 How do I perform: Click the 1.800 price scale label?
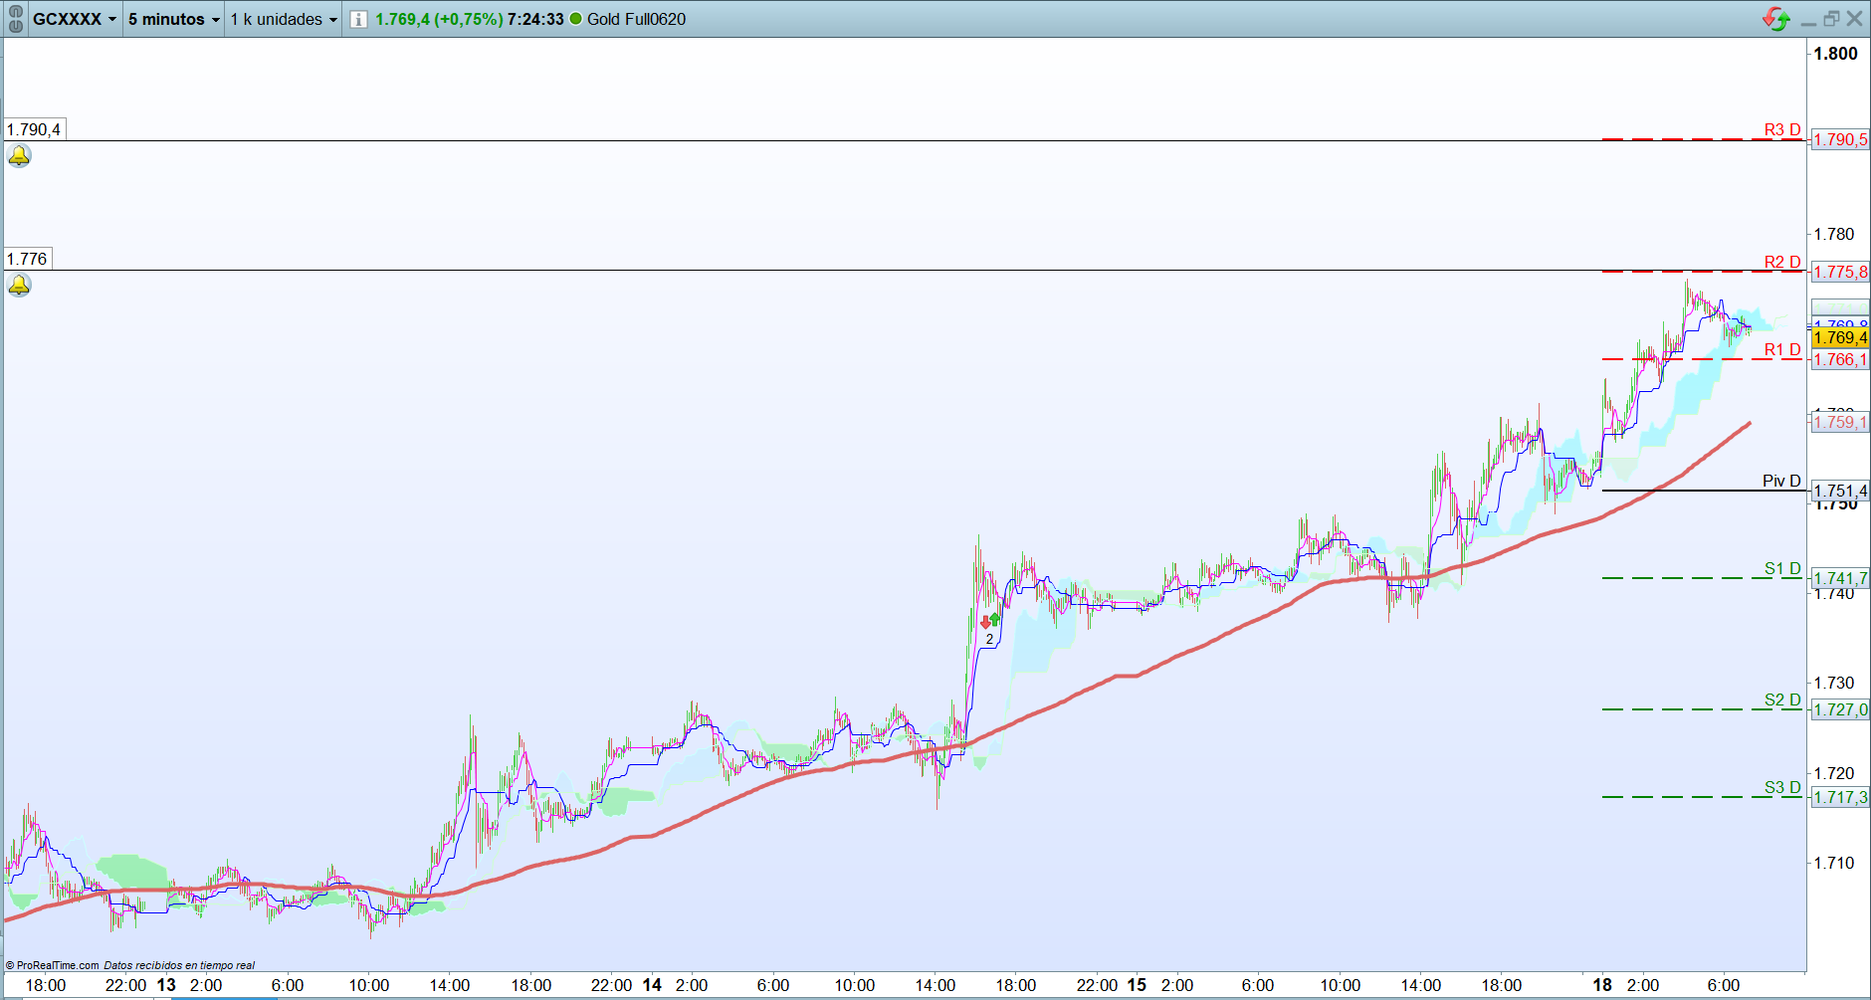(1836, 54)
